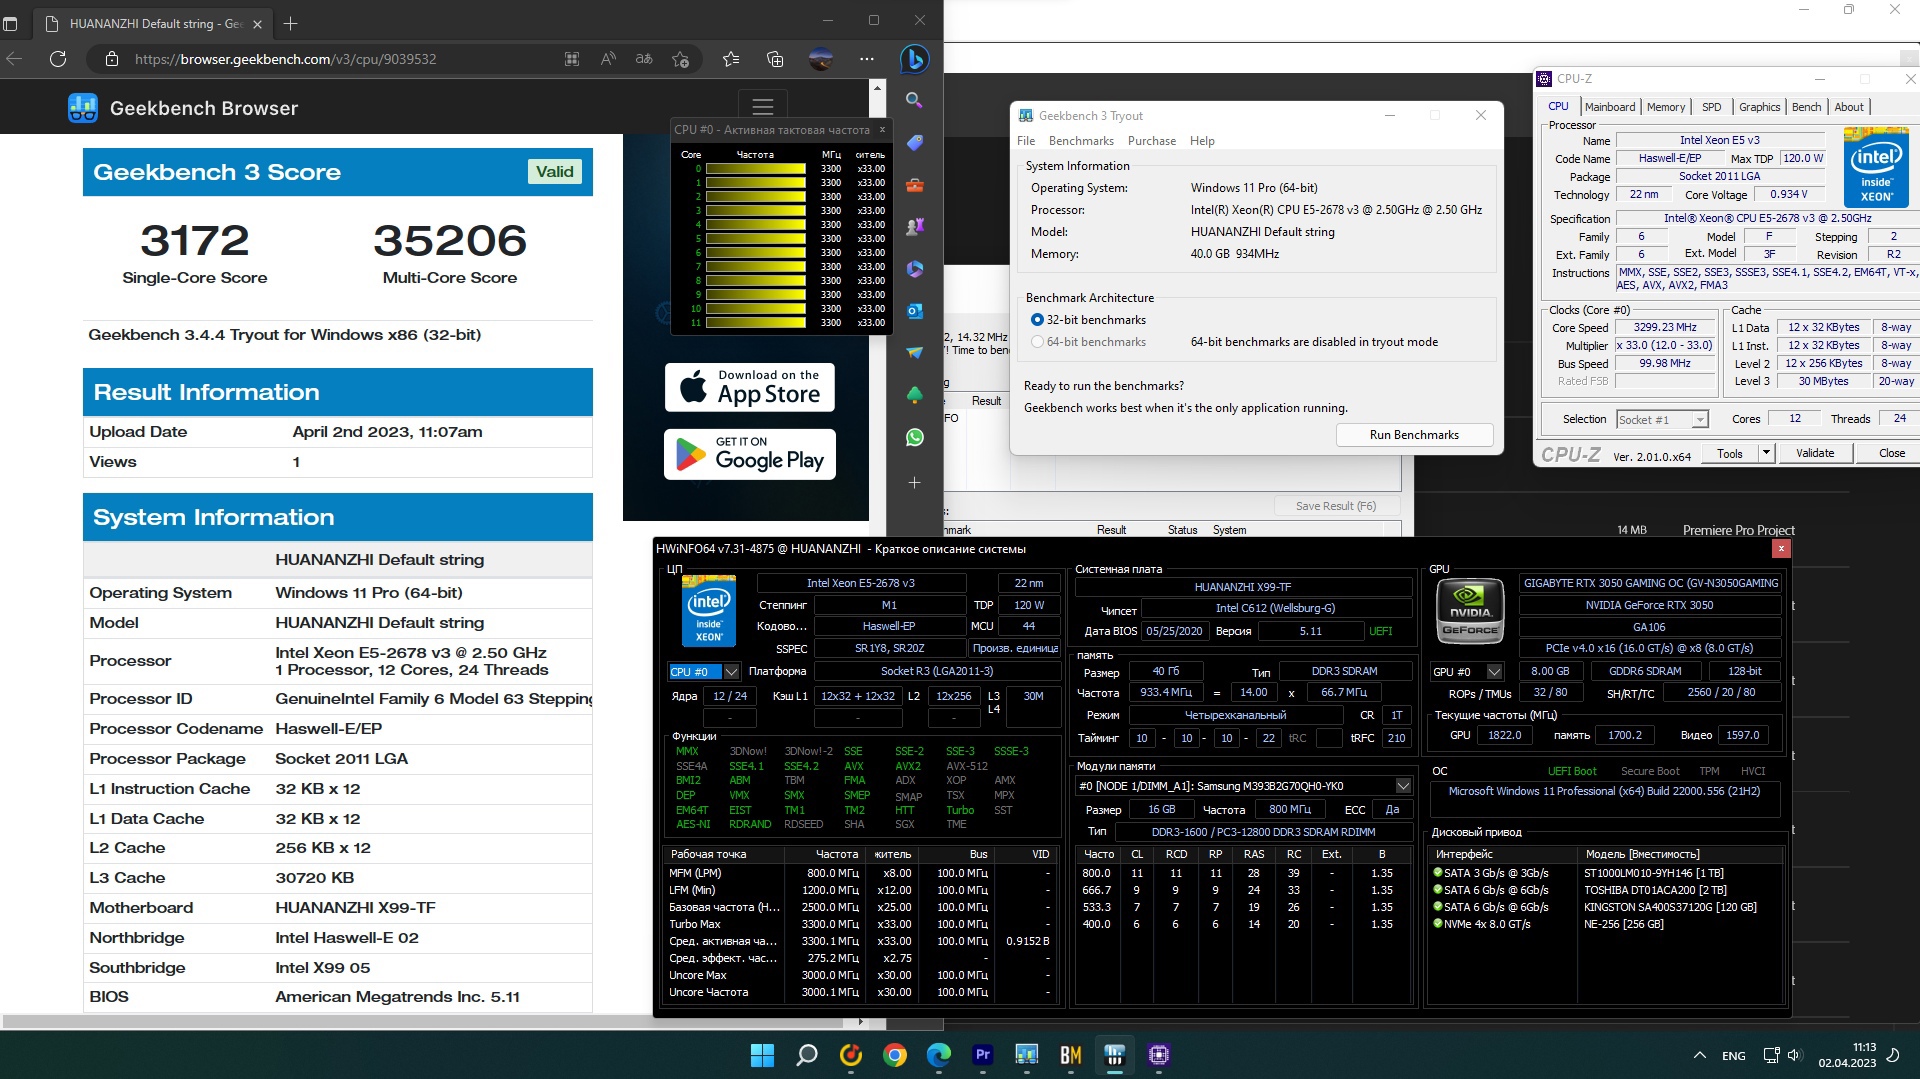The image size is (1920, 1079).
Task: Open Premiere Pro from the taskbar
Action: click(x=983, y=1055)
